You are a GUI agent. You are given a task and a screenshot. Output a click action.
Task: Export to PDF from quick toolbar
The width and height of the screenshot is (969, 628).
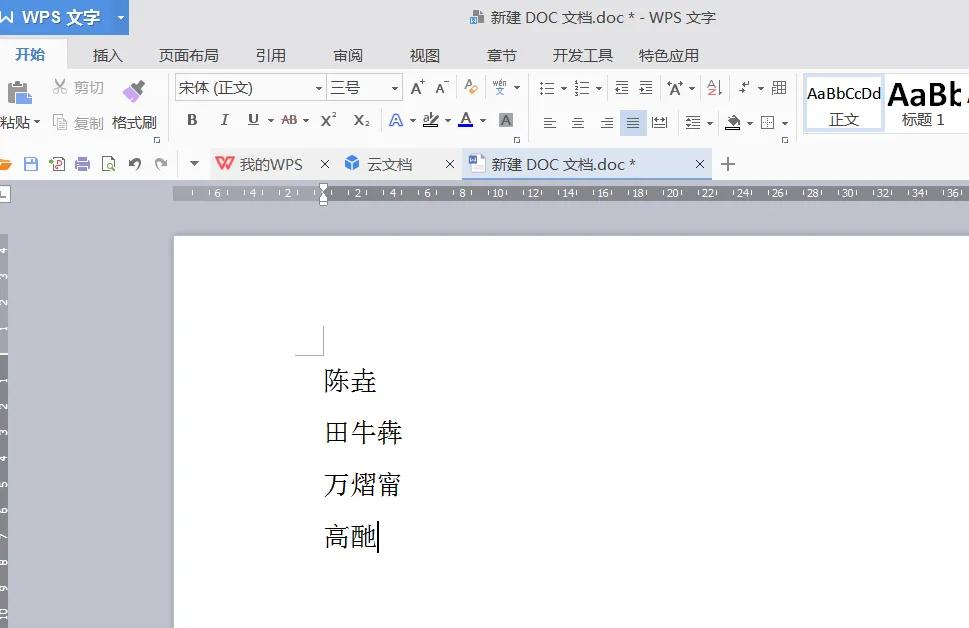[x=57, y=164]
